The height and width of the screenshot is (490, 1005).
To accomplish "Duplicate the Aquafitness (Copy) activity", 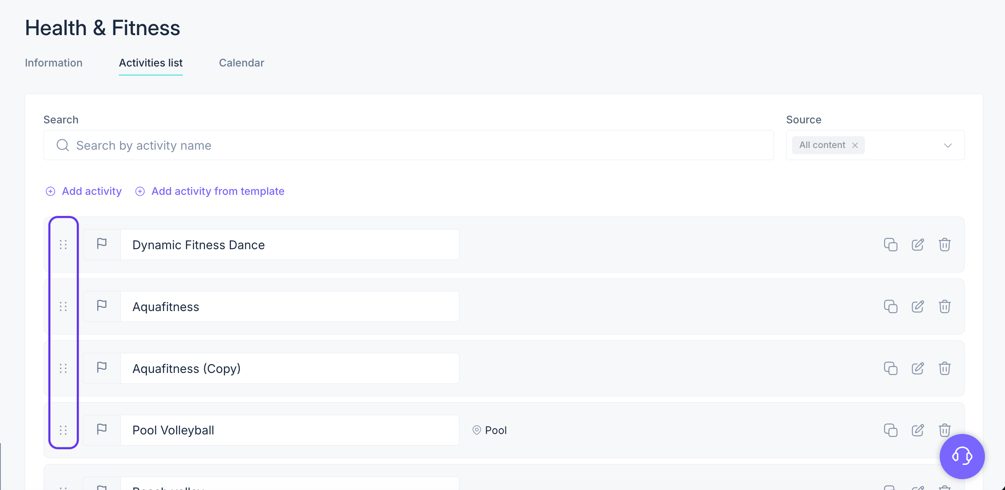I will pos(890,368).
